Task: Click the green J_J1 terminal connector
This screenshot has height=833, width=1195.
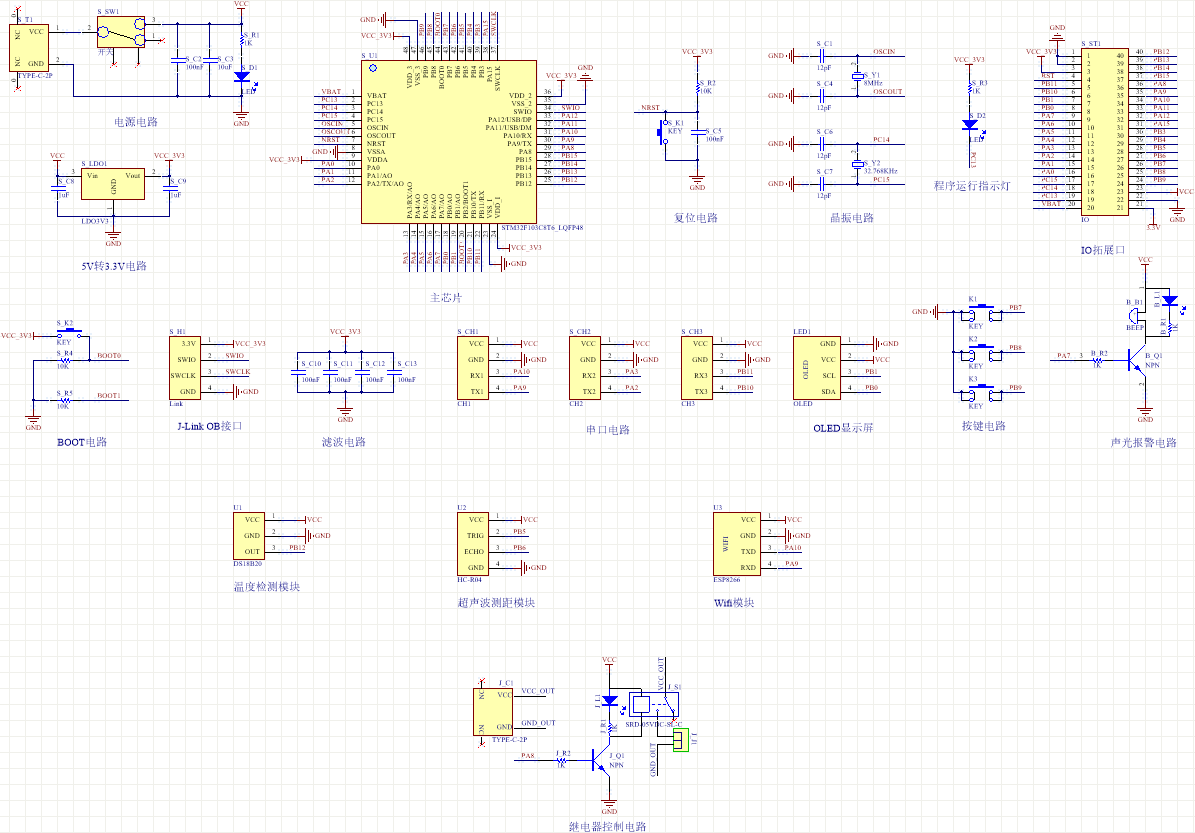Action: [x=681, y=740]
